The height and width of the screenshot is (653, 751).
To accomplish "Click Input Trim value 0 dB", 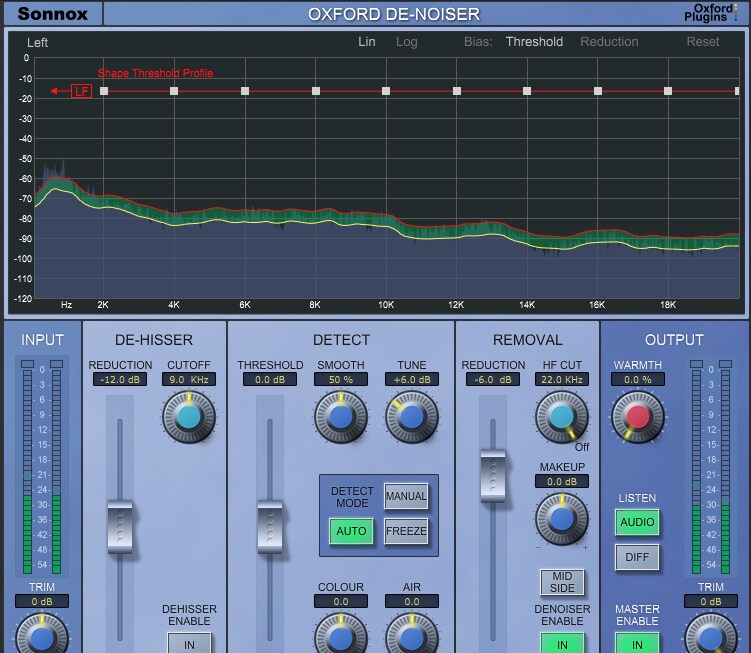I will click(42, 601).
